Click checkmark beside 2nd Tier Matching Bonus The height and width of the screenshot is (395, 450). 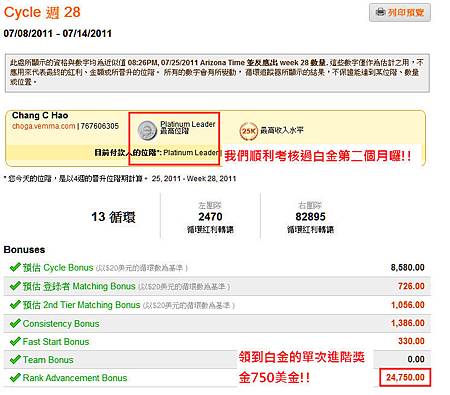tap(15, 304)
